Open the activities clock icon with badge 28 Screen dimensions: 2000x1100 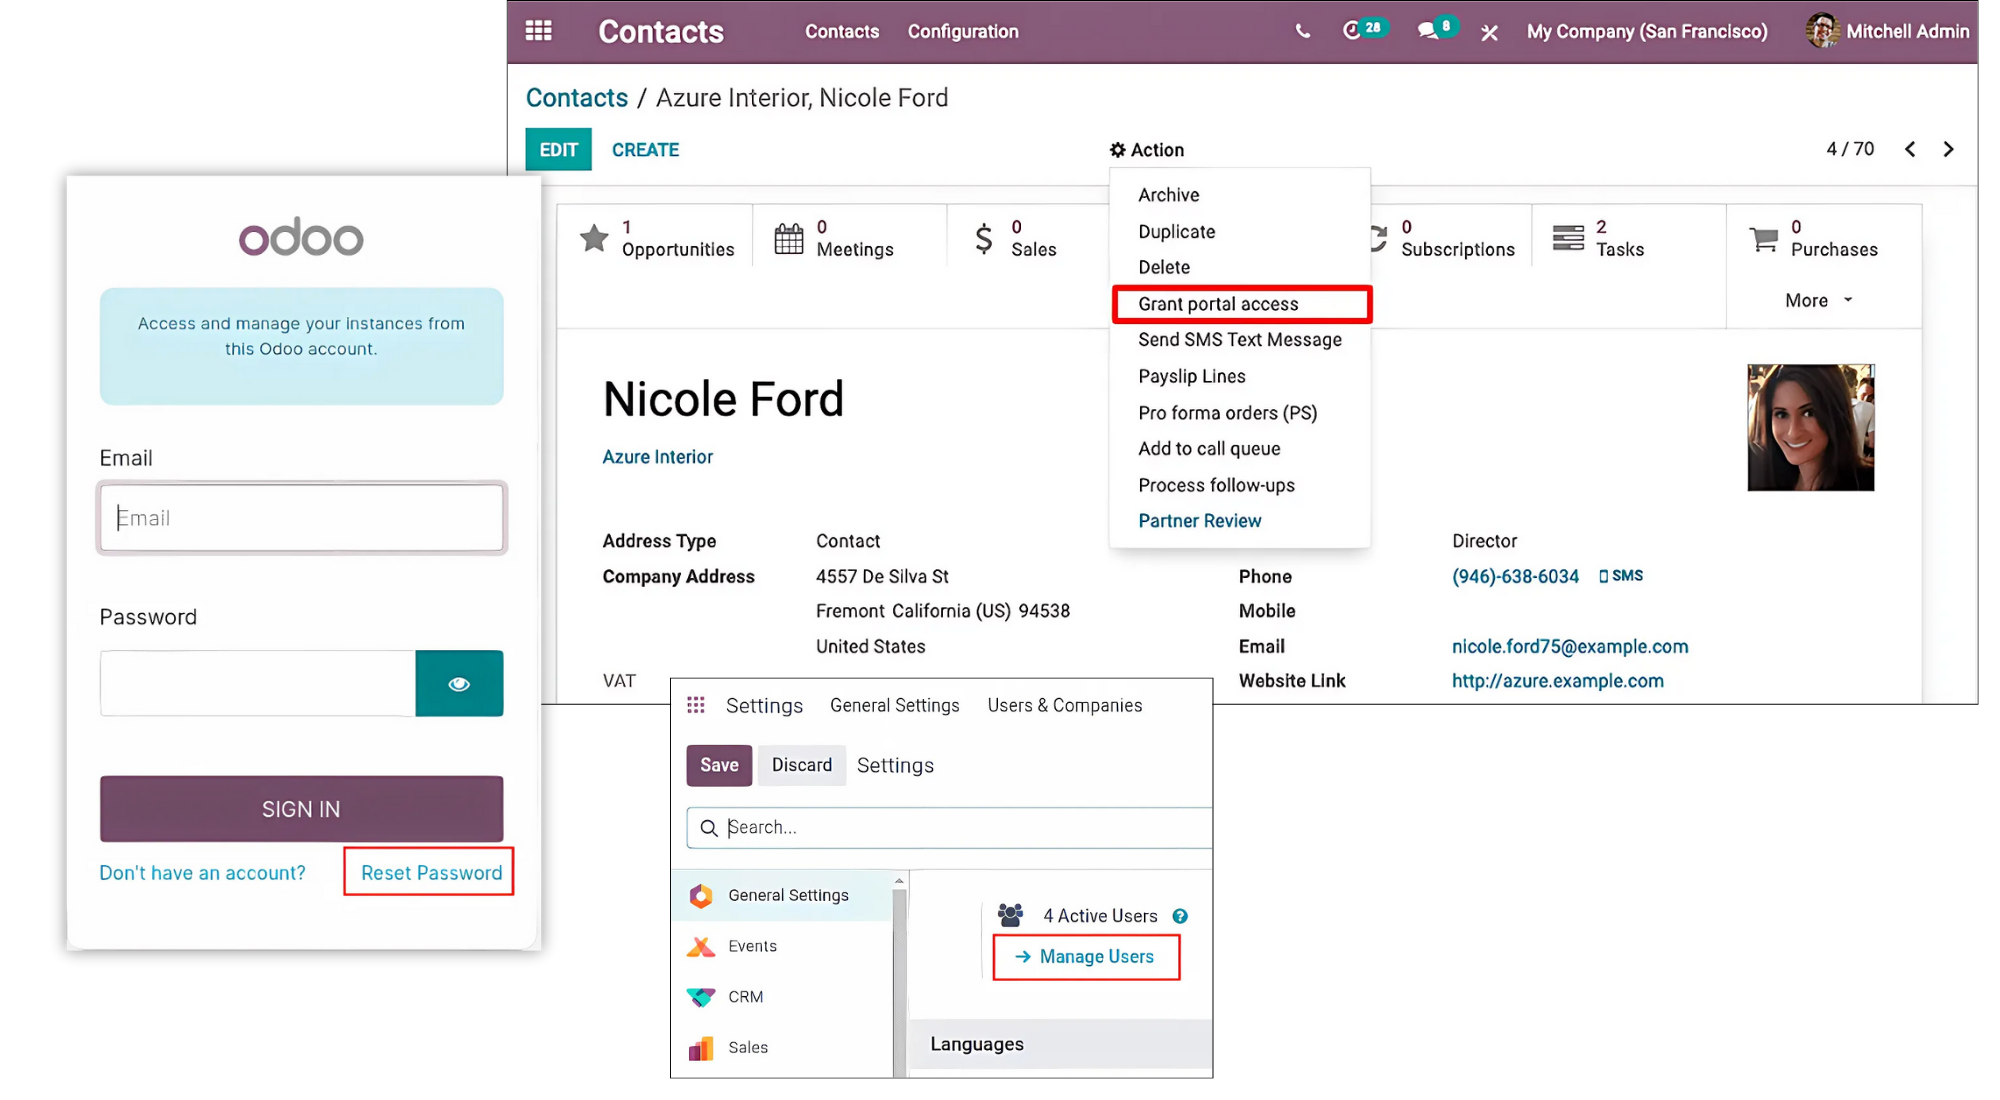1352,31
